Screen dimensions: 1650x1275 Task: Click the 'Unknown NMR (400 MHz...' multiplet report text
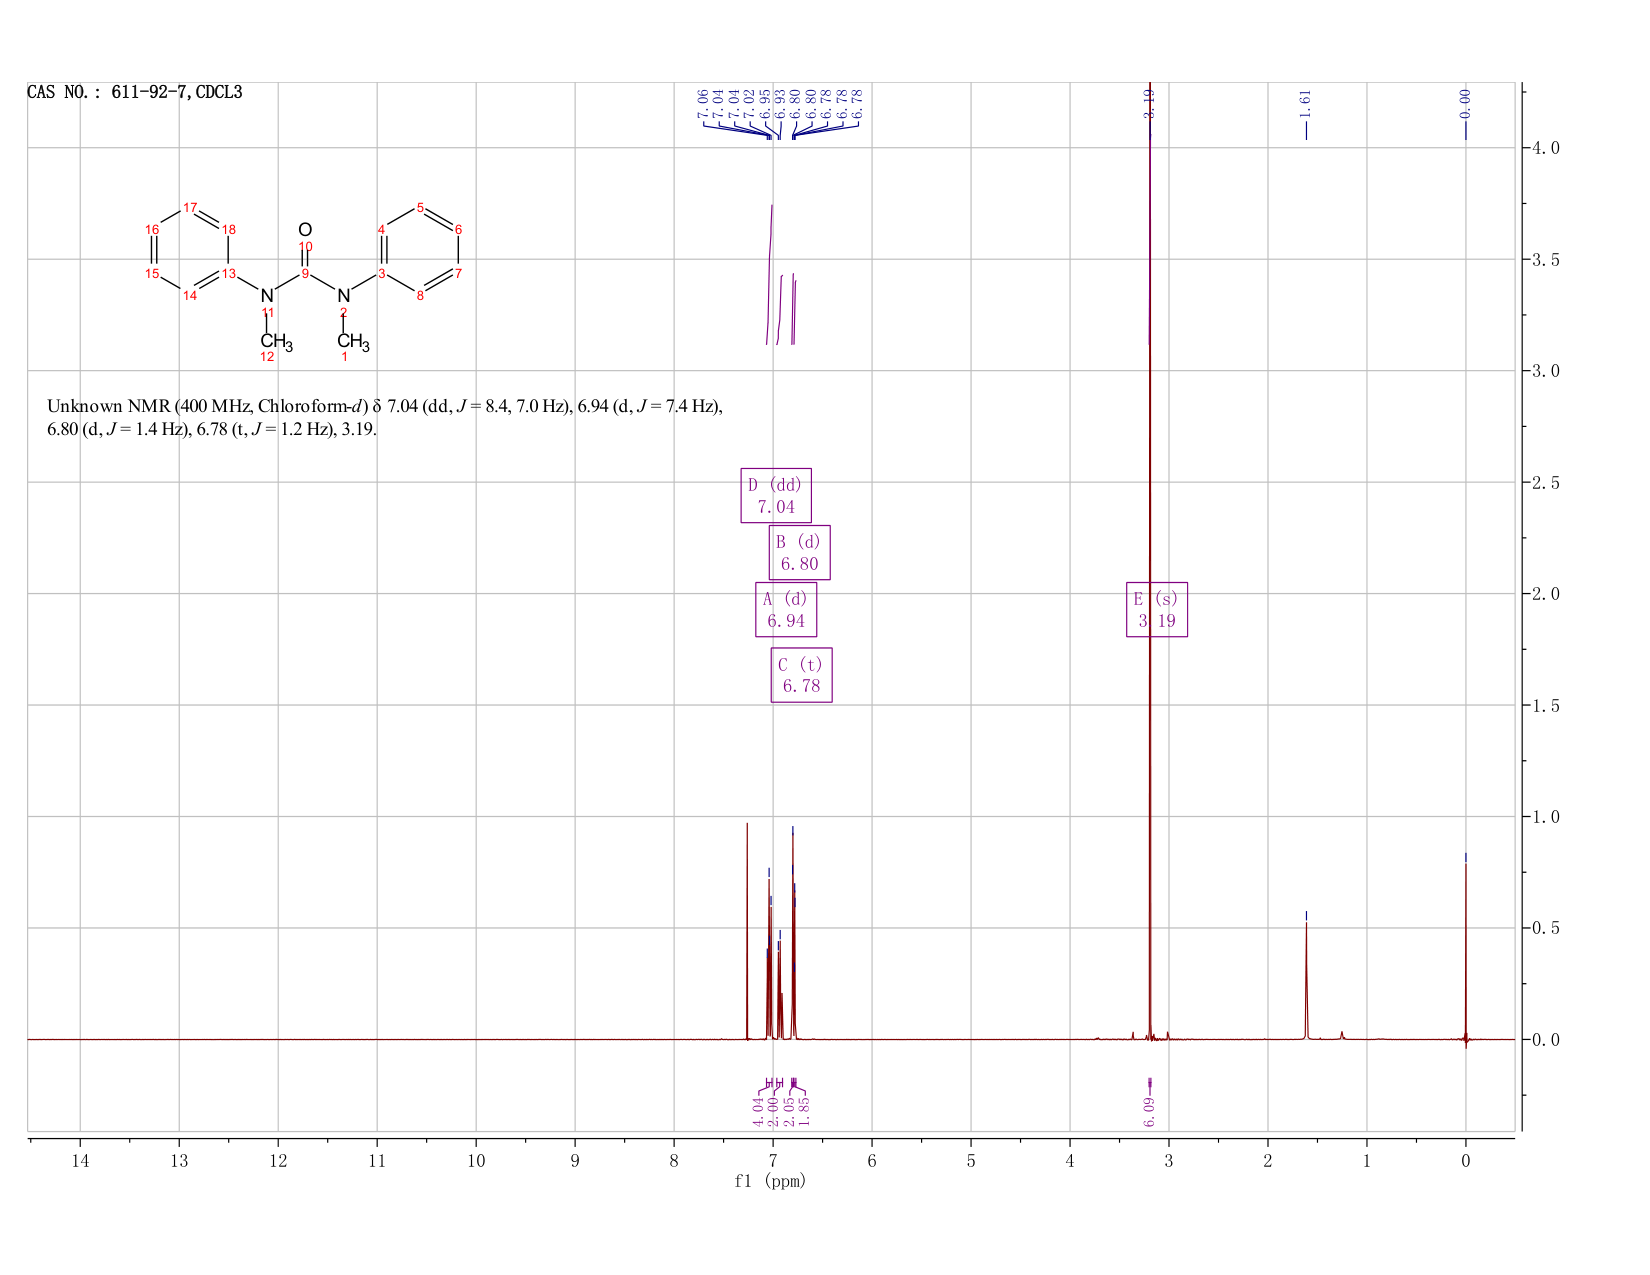pos(385,418)
